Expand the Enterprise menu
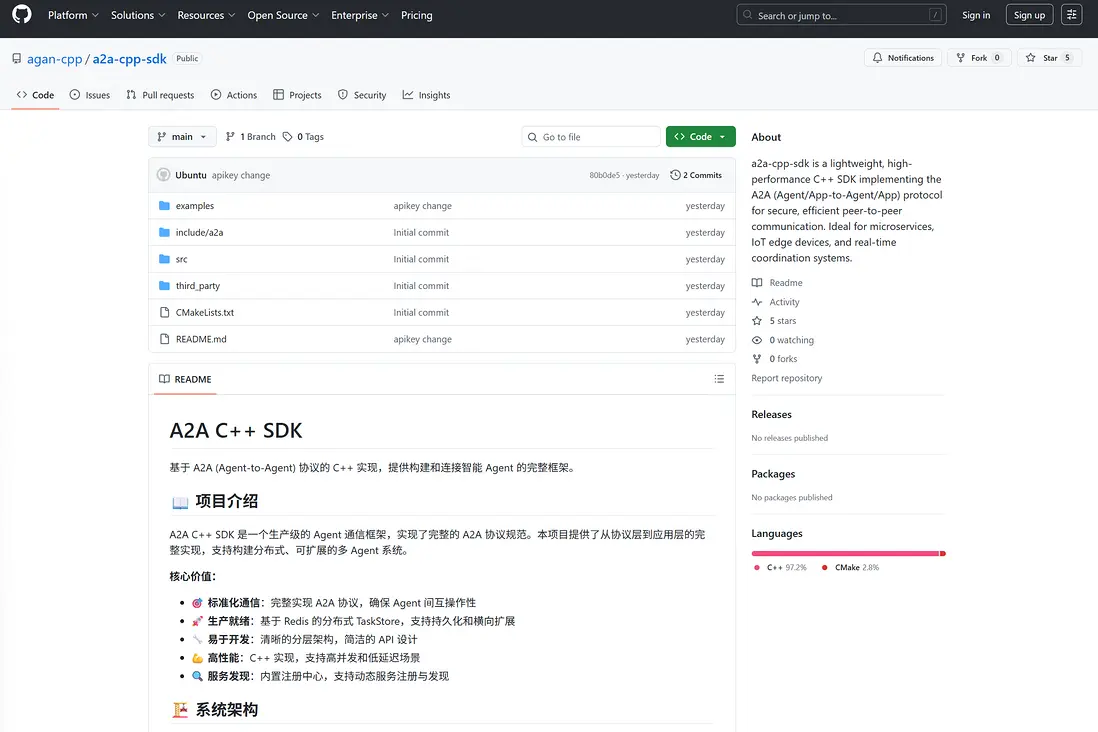This screenshot has width=1098, height=732. pos(359,15)
